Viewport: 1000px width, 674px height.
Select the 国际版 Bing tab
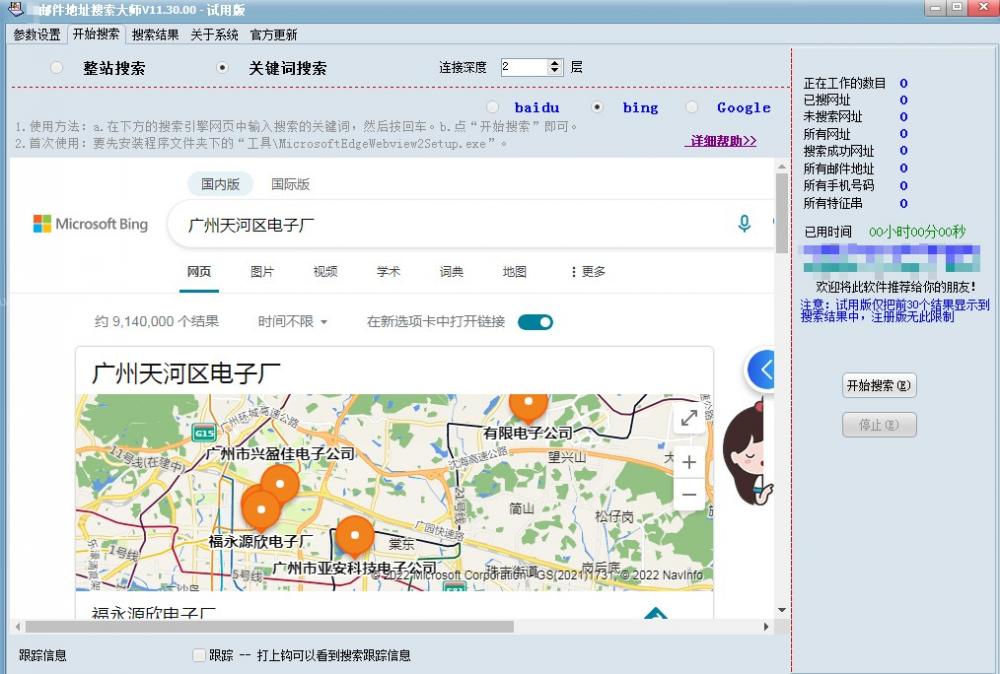[x=290, y=184]
